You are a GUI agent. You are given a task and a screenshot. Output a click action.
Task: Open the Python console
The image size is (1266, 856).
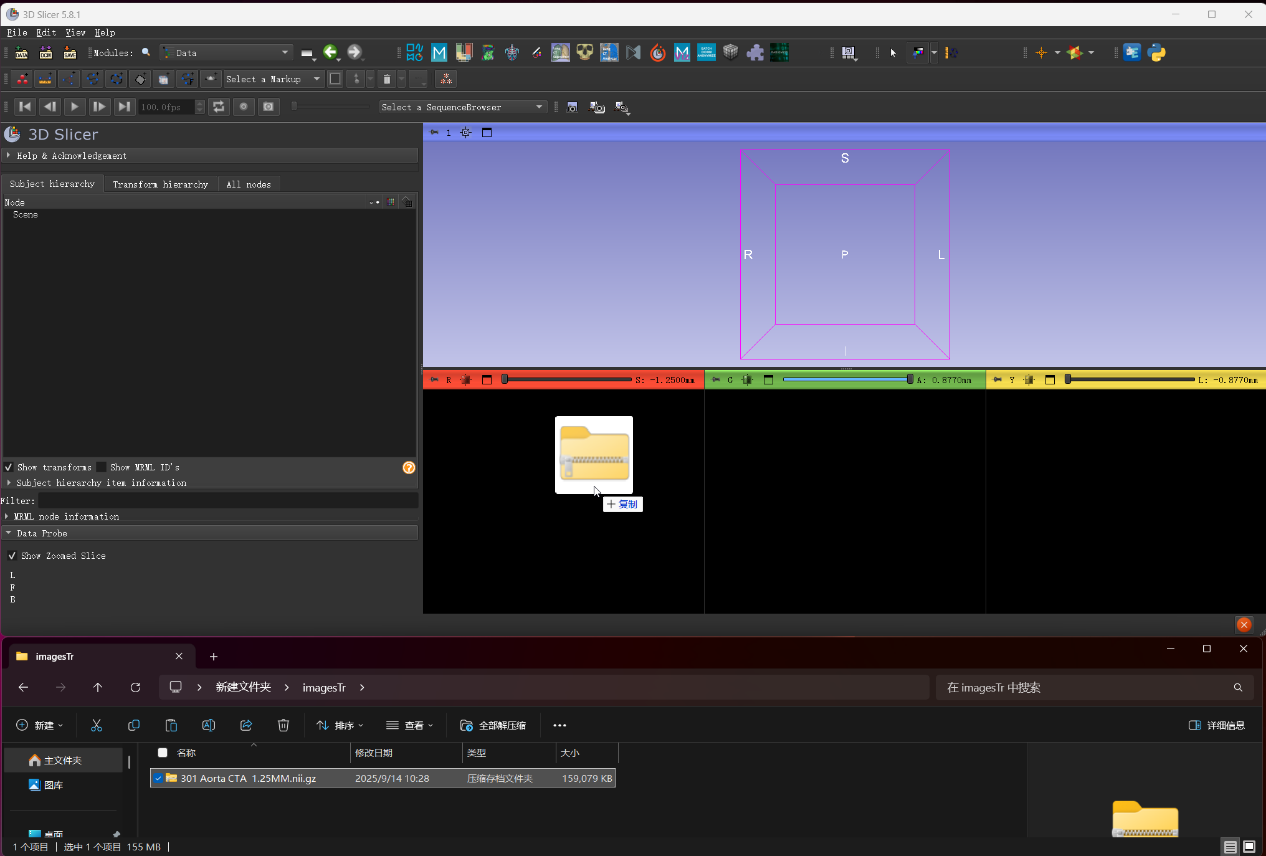click(x=1157, y=53)
